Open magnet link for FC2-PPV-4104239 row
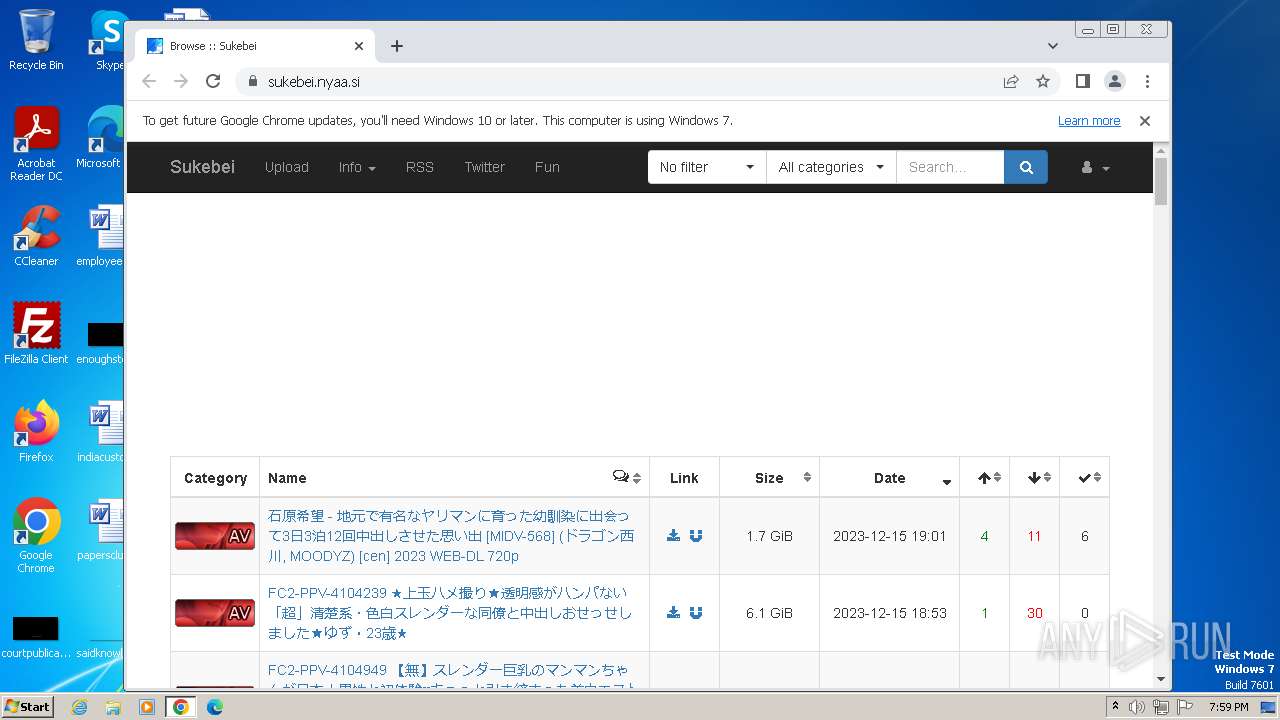This screenshot has width=1280, height=720. click(x=696, y=613)
